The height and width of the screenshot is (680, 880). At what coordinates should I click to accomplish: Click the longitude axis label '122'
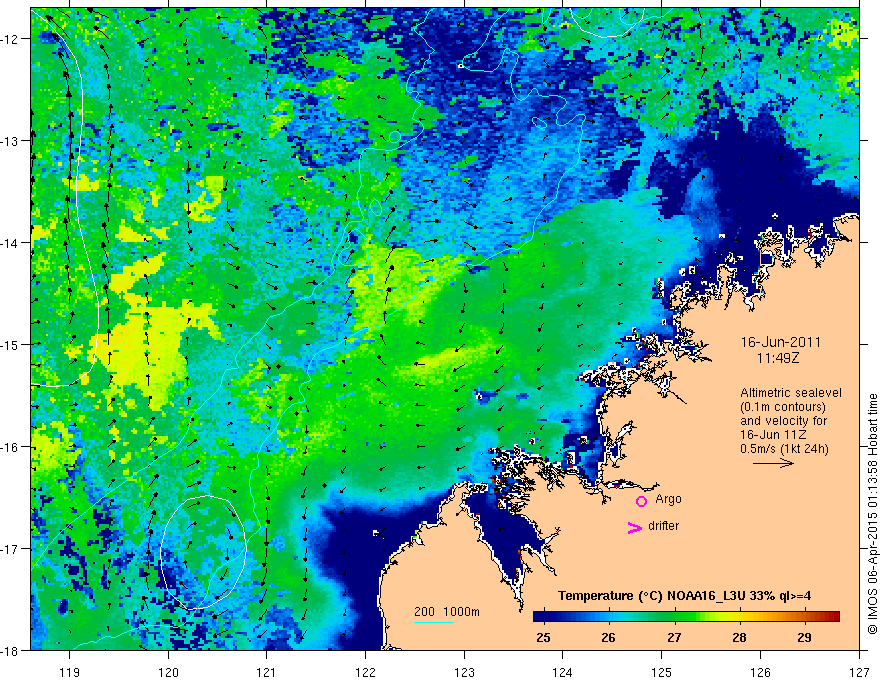[x=365, y=672]
